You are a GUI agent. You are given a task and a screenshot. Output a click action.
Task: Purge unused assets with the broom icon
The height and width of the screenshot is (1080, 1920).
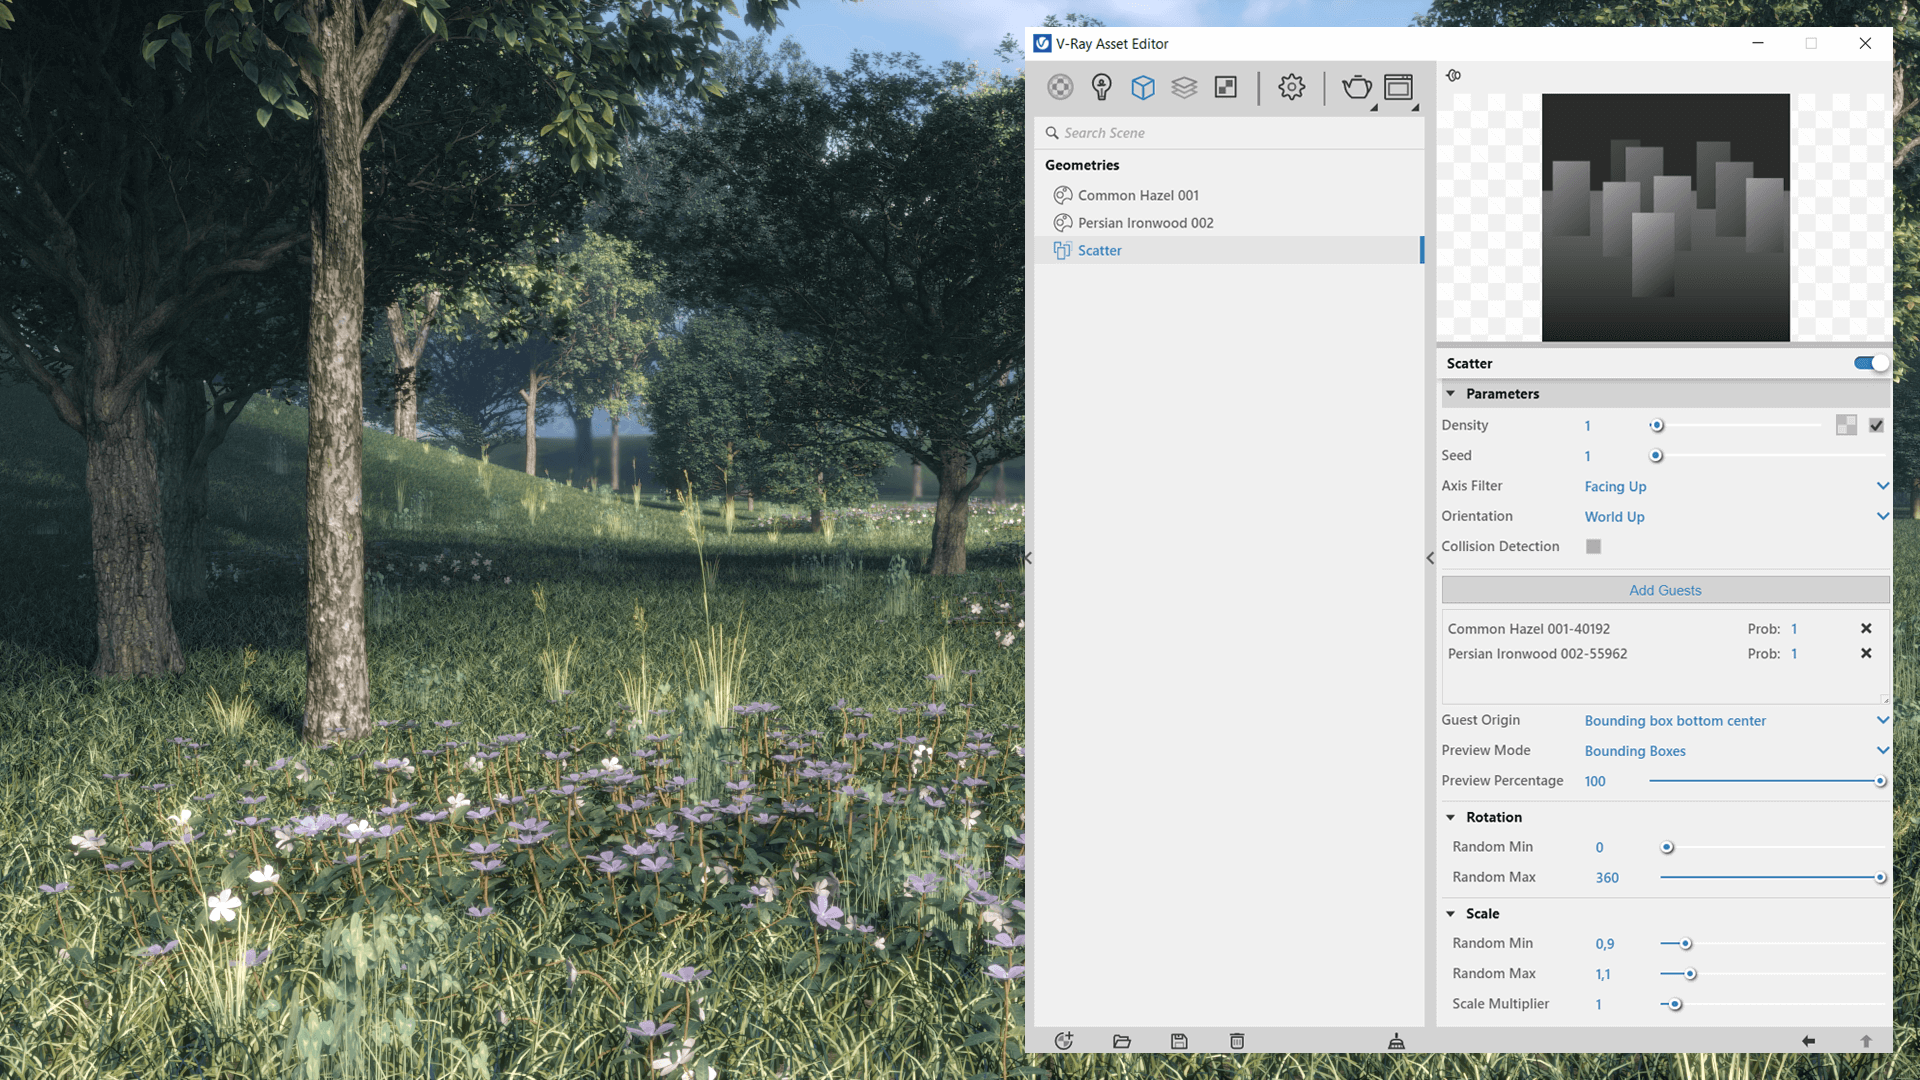[x=1396, y=1041]
